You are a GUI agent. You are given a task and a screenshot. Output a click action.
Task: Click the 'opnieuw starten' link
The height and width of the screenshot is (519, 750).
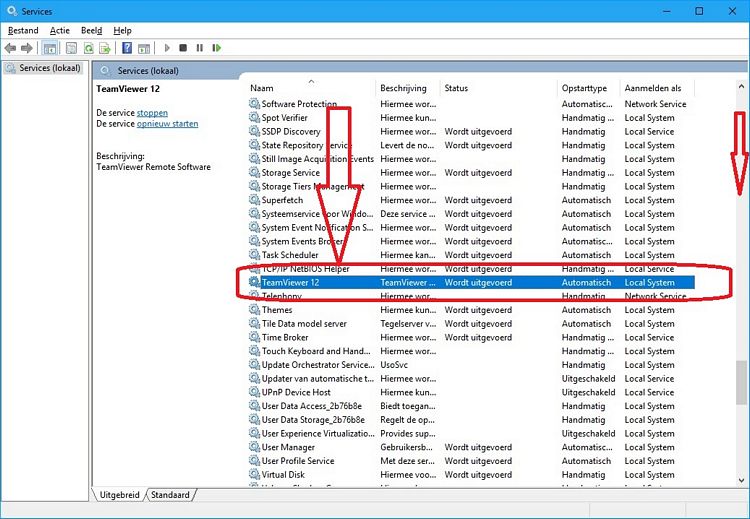[167, 124]
